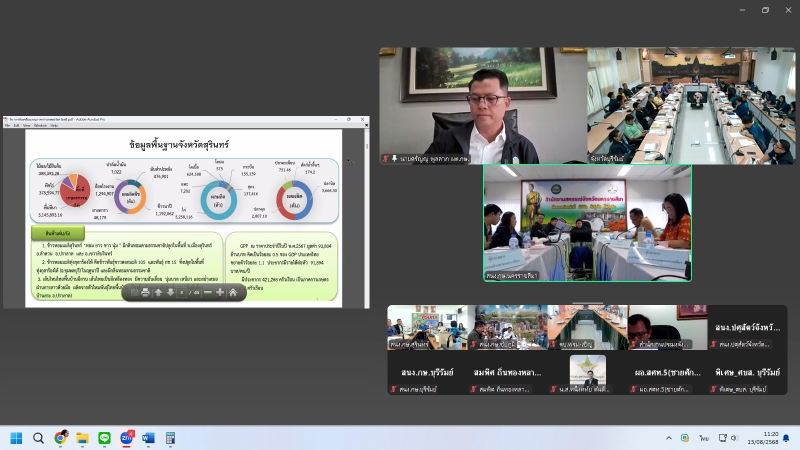Zoom out with minus icon in Acrobat toolbar
Image resolution: width=800 pixels, height=450 pixels.
[208, 292]
